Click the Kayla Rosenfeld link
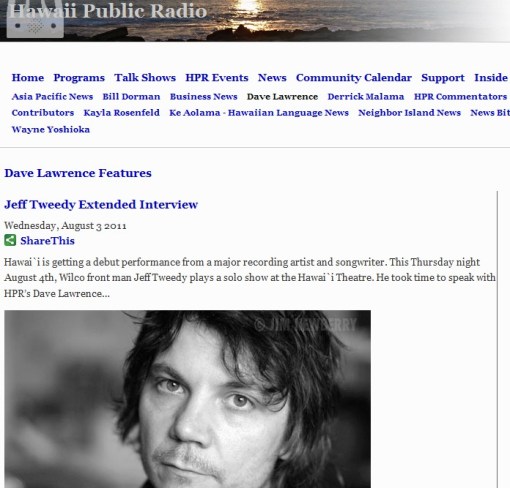This screenshot has width=510, height=488. click(x=122, y=113)
